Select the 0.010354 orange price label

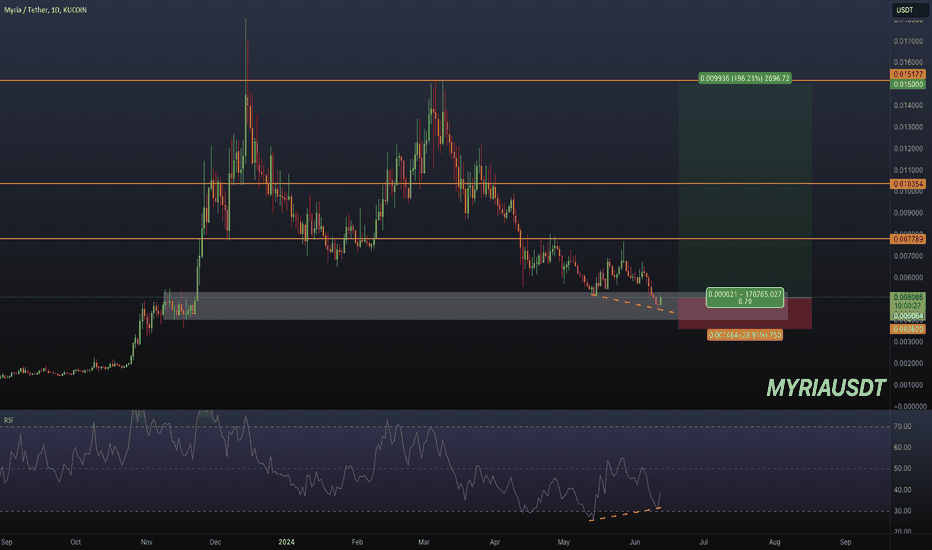click(x=908, y=184)
